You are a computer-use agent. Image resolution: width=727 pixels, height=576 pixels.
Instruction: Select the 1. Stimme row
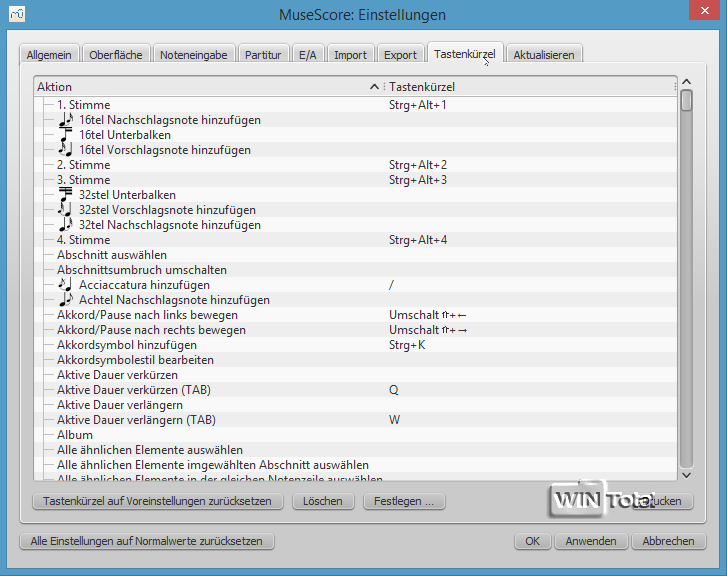[x=355, y=105]
